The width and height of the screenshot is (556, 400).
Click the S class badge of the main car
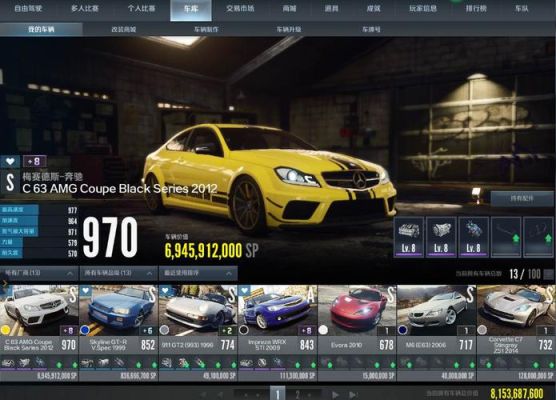pyautogui.click(x=10, y=182)
